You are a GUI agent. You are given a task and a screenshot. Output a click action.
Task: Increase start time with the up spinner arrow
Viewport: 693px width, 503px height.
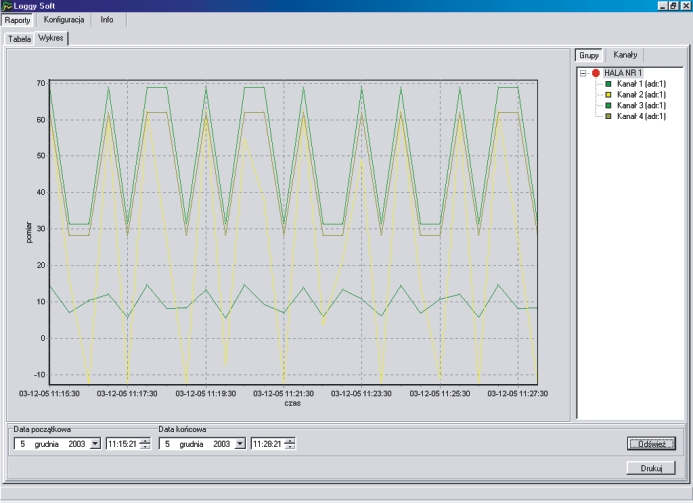146,440
